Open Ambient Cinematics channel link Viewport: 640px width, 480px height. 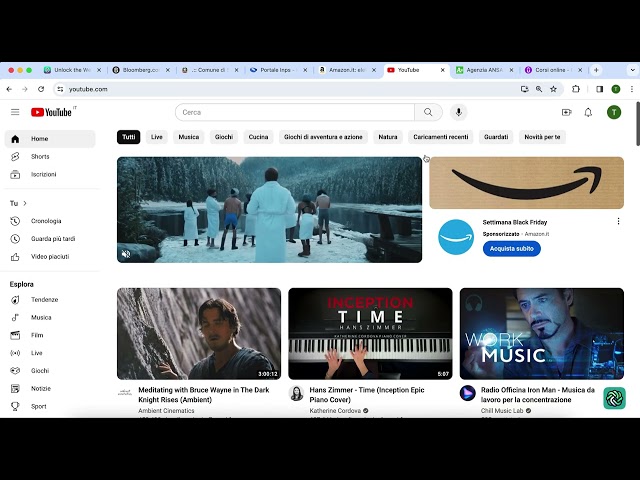tap(166, 411)
